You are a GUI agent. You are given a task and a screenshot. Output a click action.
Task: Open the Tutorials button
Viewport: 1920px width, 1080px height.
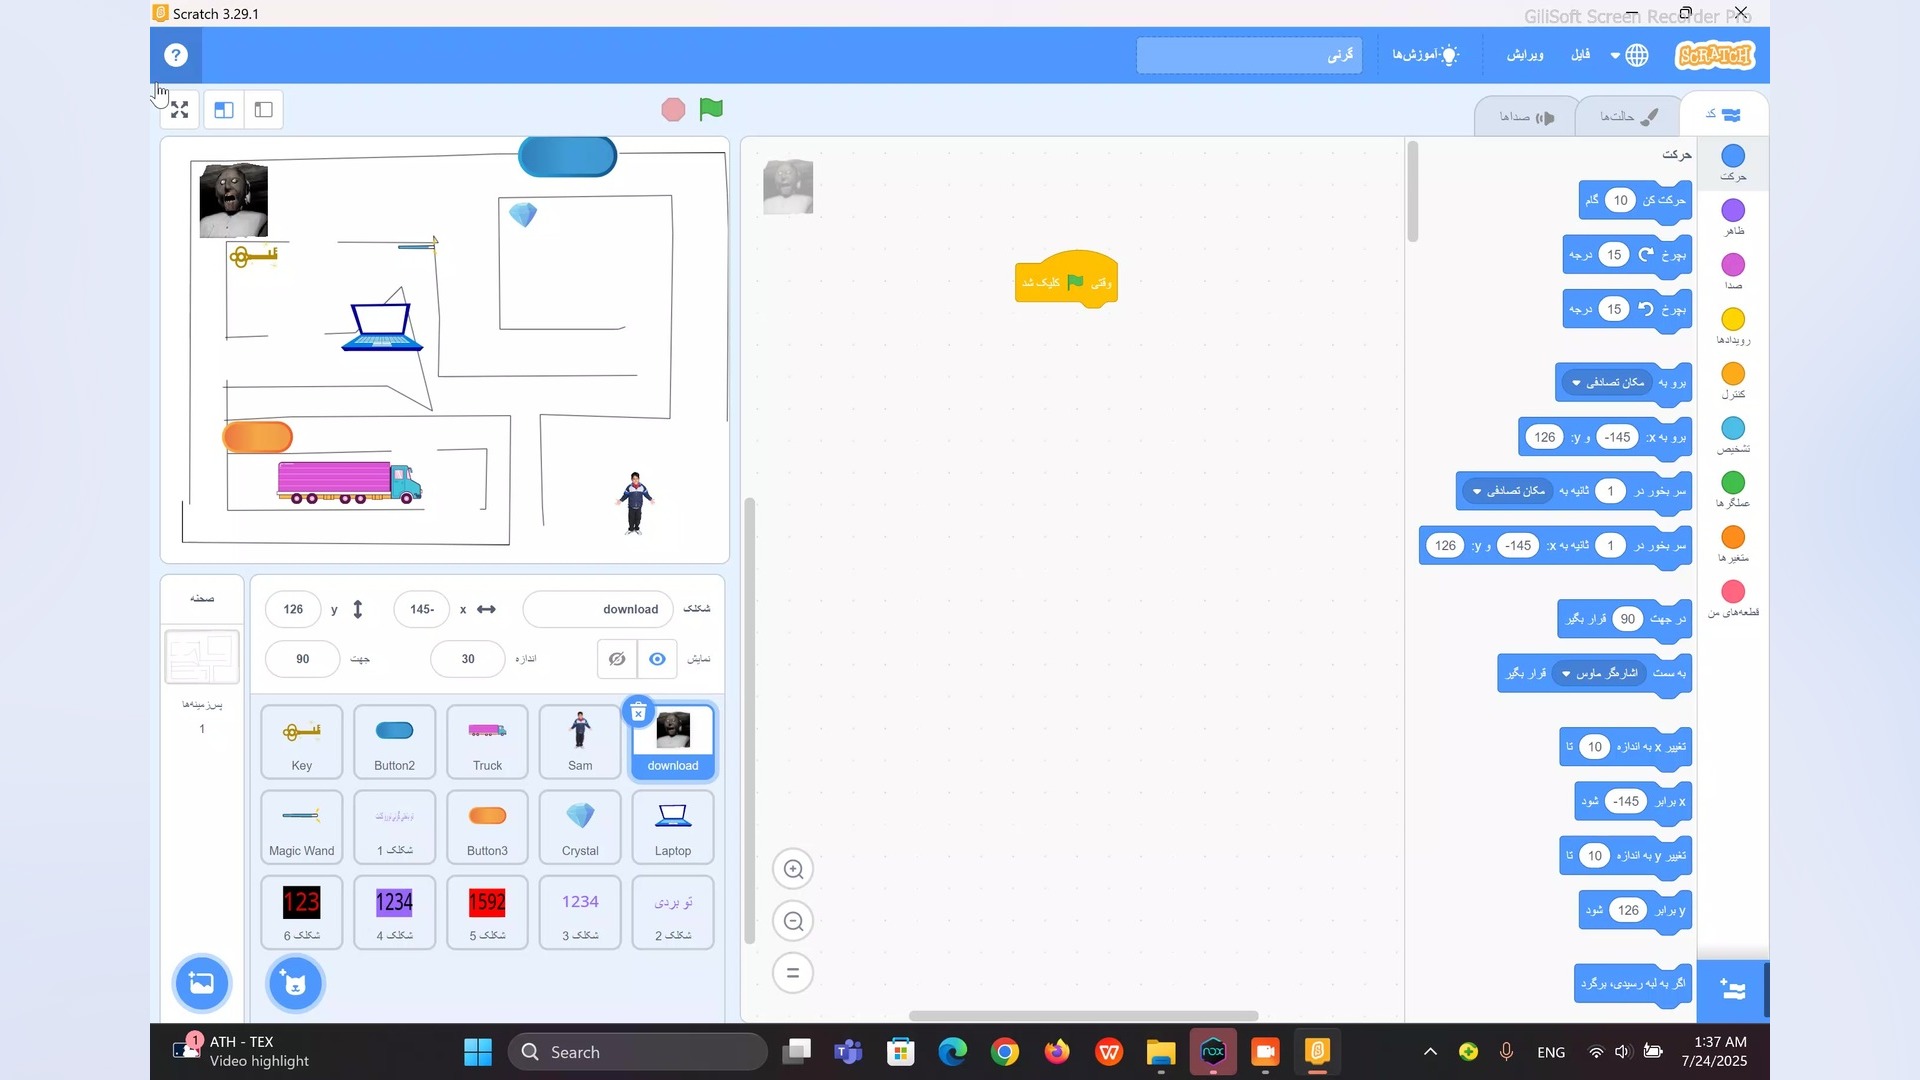tap(1425, 55)
